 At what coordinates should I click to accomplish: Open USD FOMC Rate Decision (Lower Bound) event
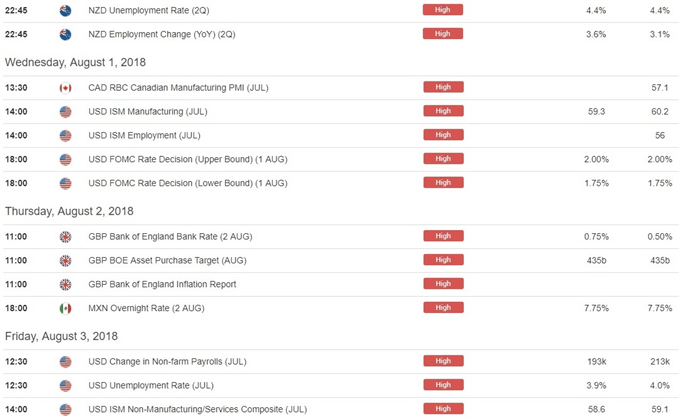click(x=188, y=183)
